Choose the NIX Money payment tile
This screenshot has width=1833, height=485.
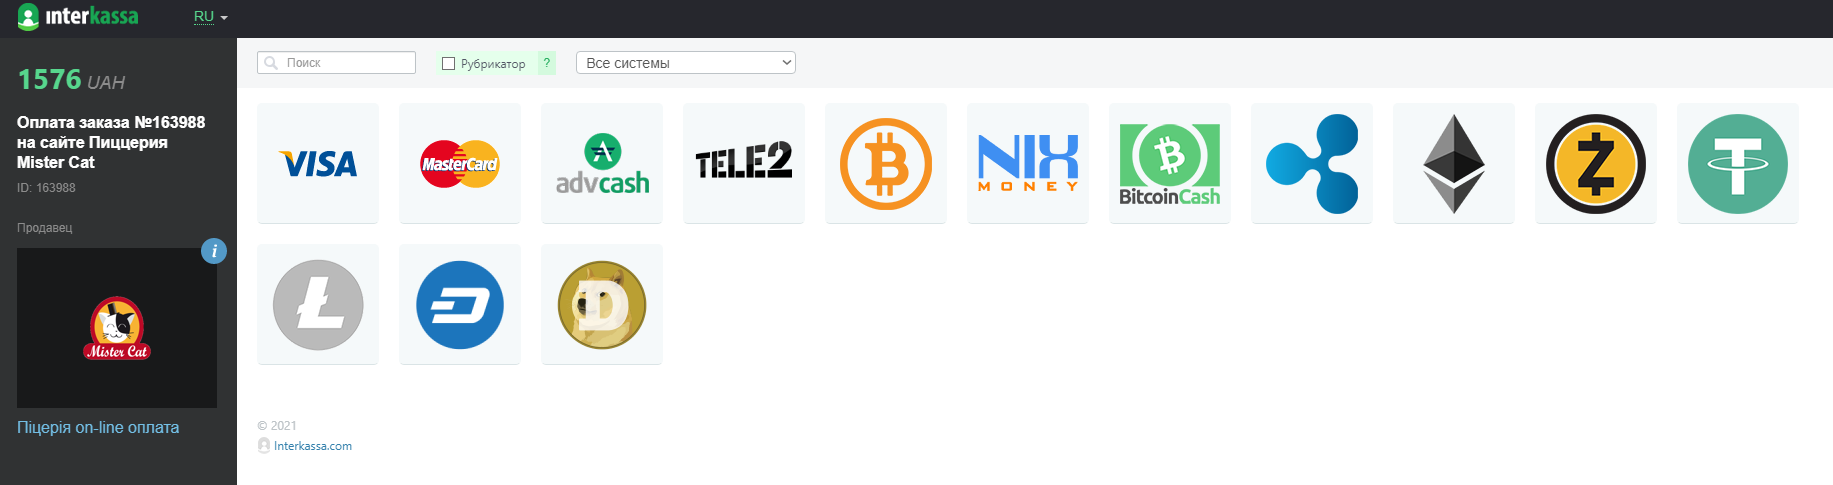1028,163
